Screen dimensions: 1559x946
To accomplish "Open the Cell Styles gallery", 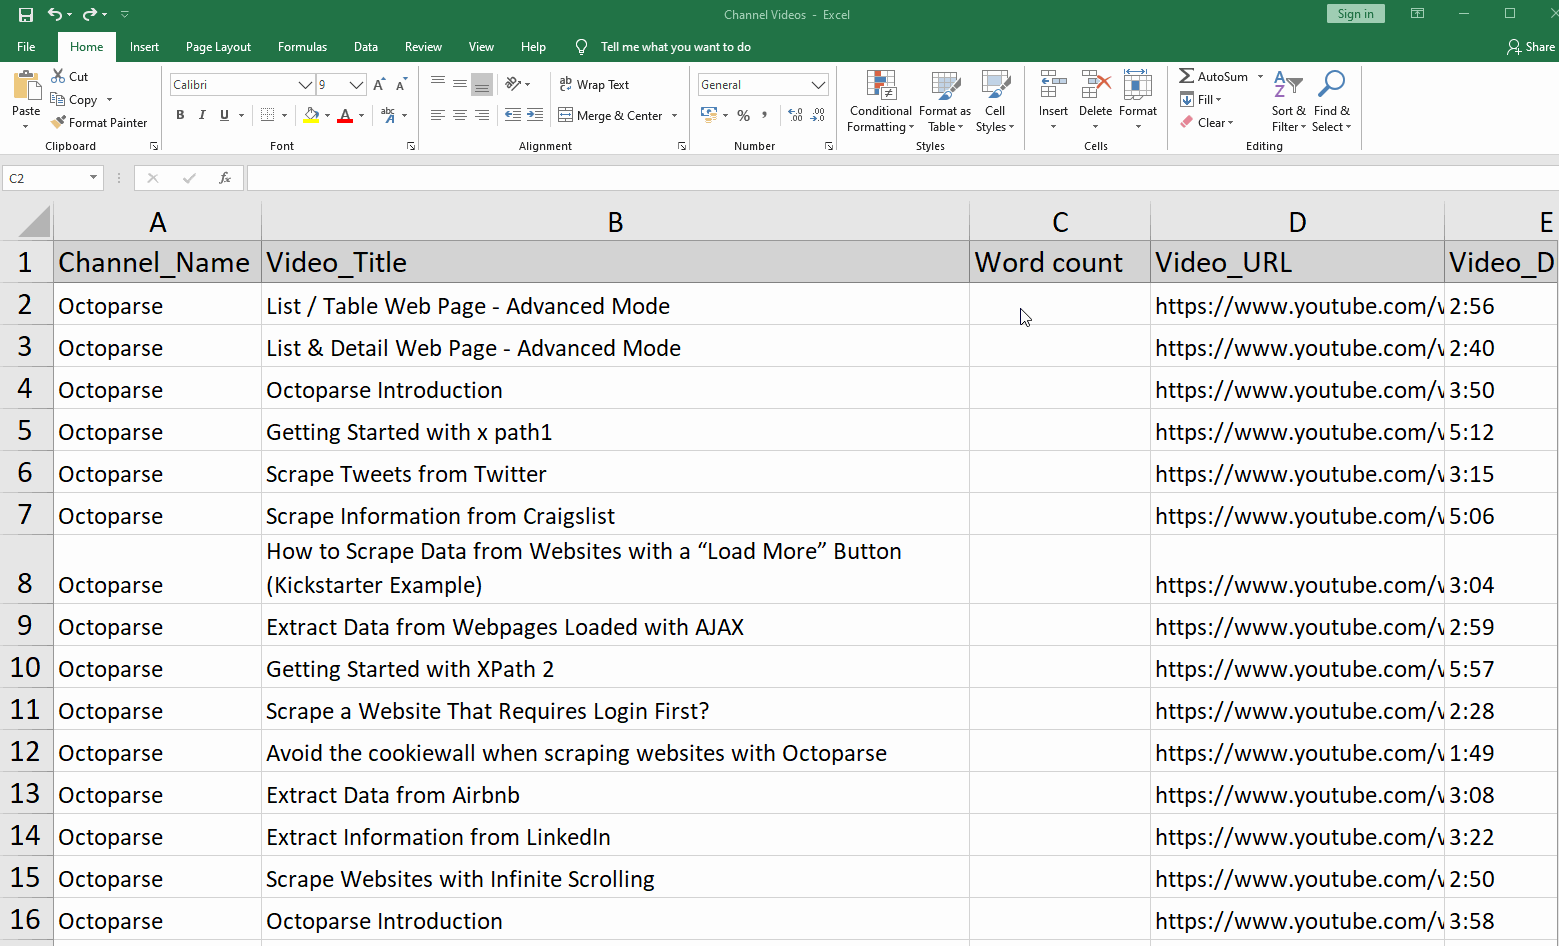I will point(995,101).
